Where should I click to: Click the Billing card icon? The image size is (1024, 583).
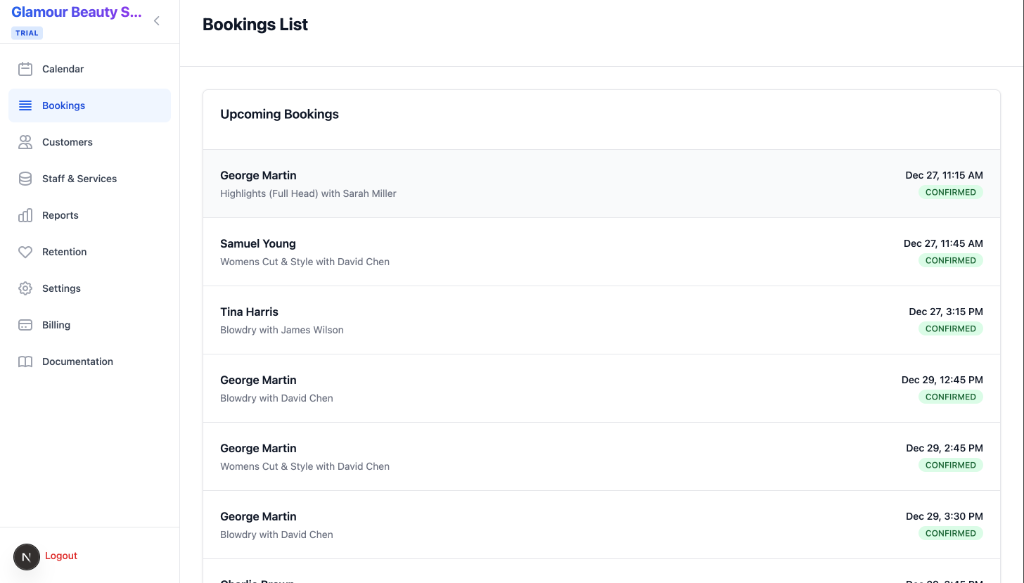(26, 325)
